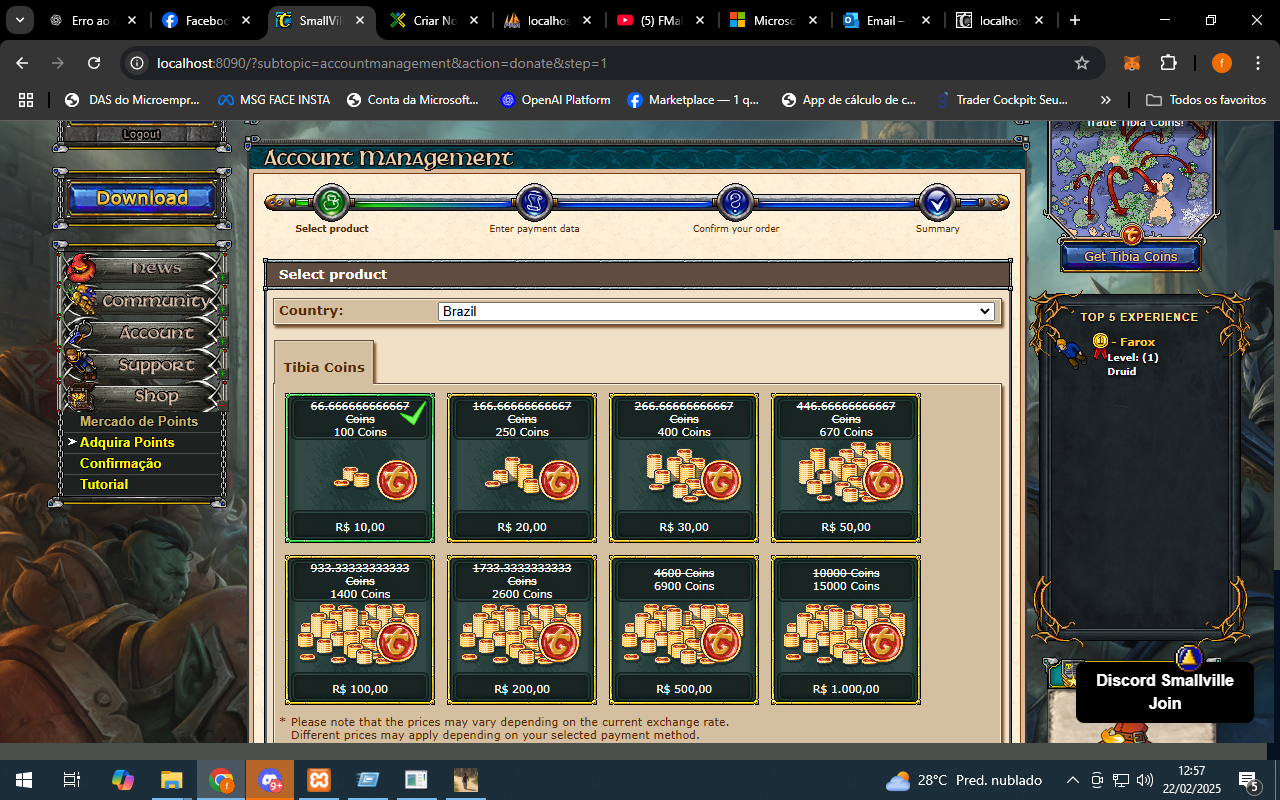This screenshot has height=800, width=1280.
Task: Open Task View on the taskbar
Action: pyautogui.click(x=72, y=780)
